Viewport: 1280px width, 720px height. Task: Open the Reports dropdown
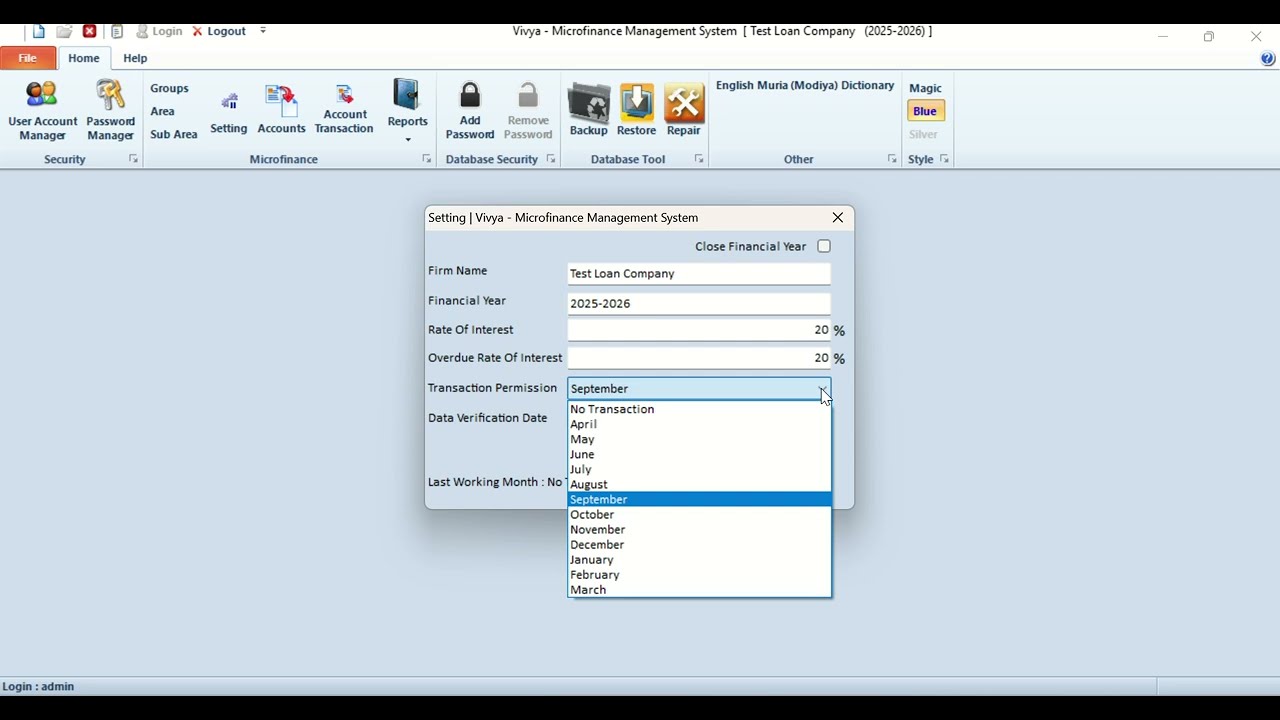click(x=408, y=111)
